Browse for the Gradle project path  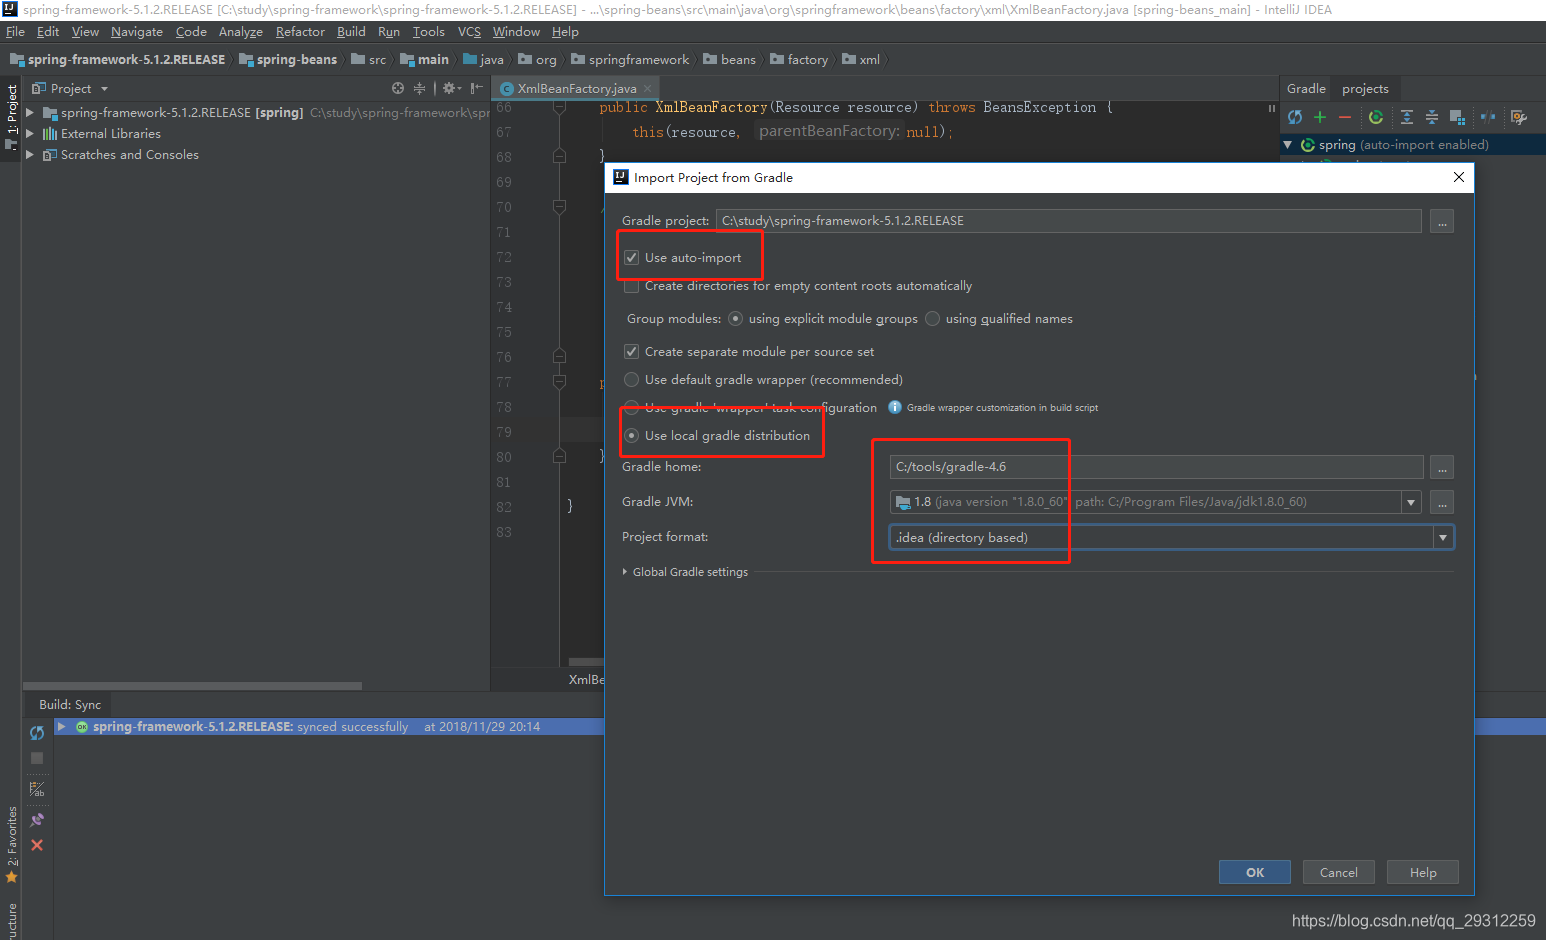(x=1442, y=221)
